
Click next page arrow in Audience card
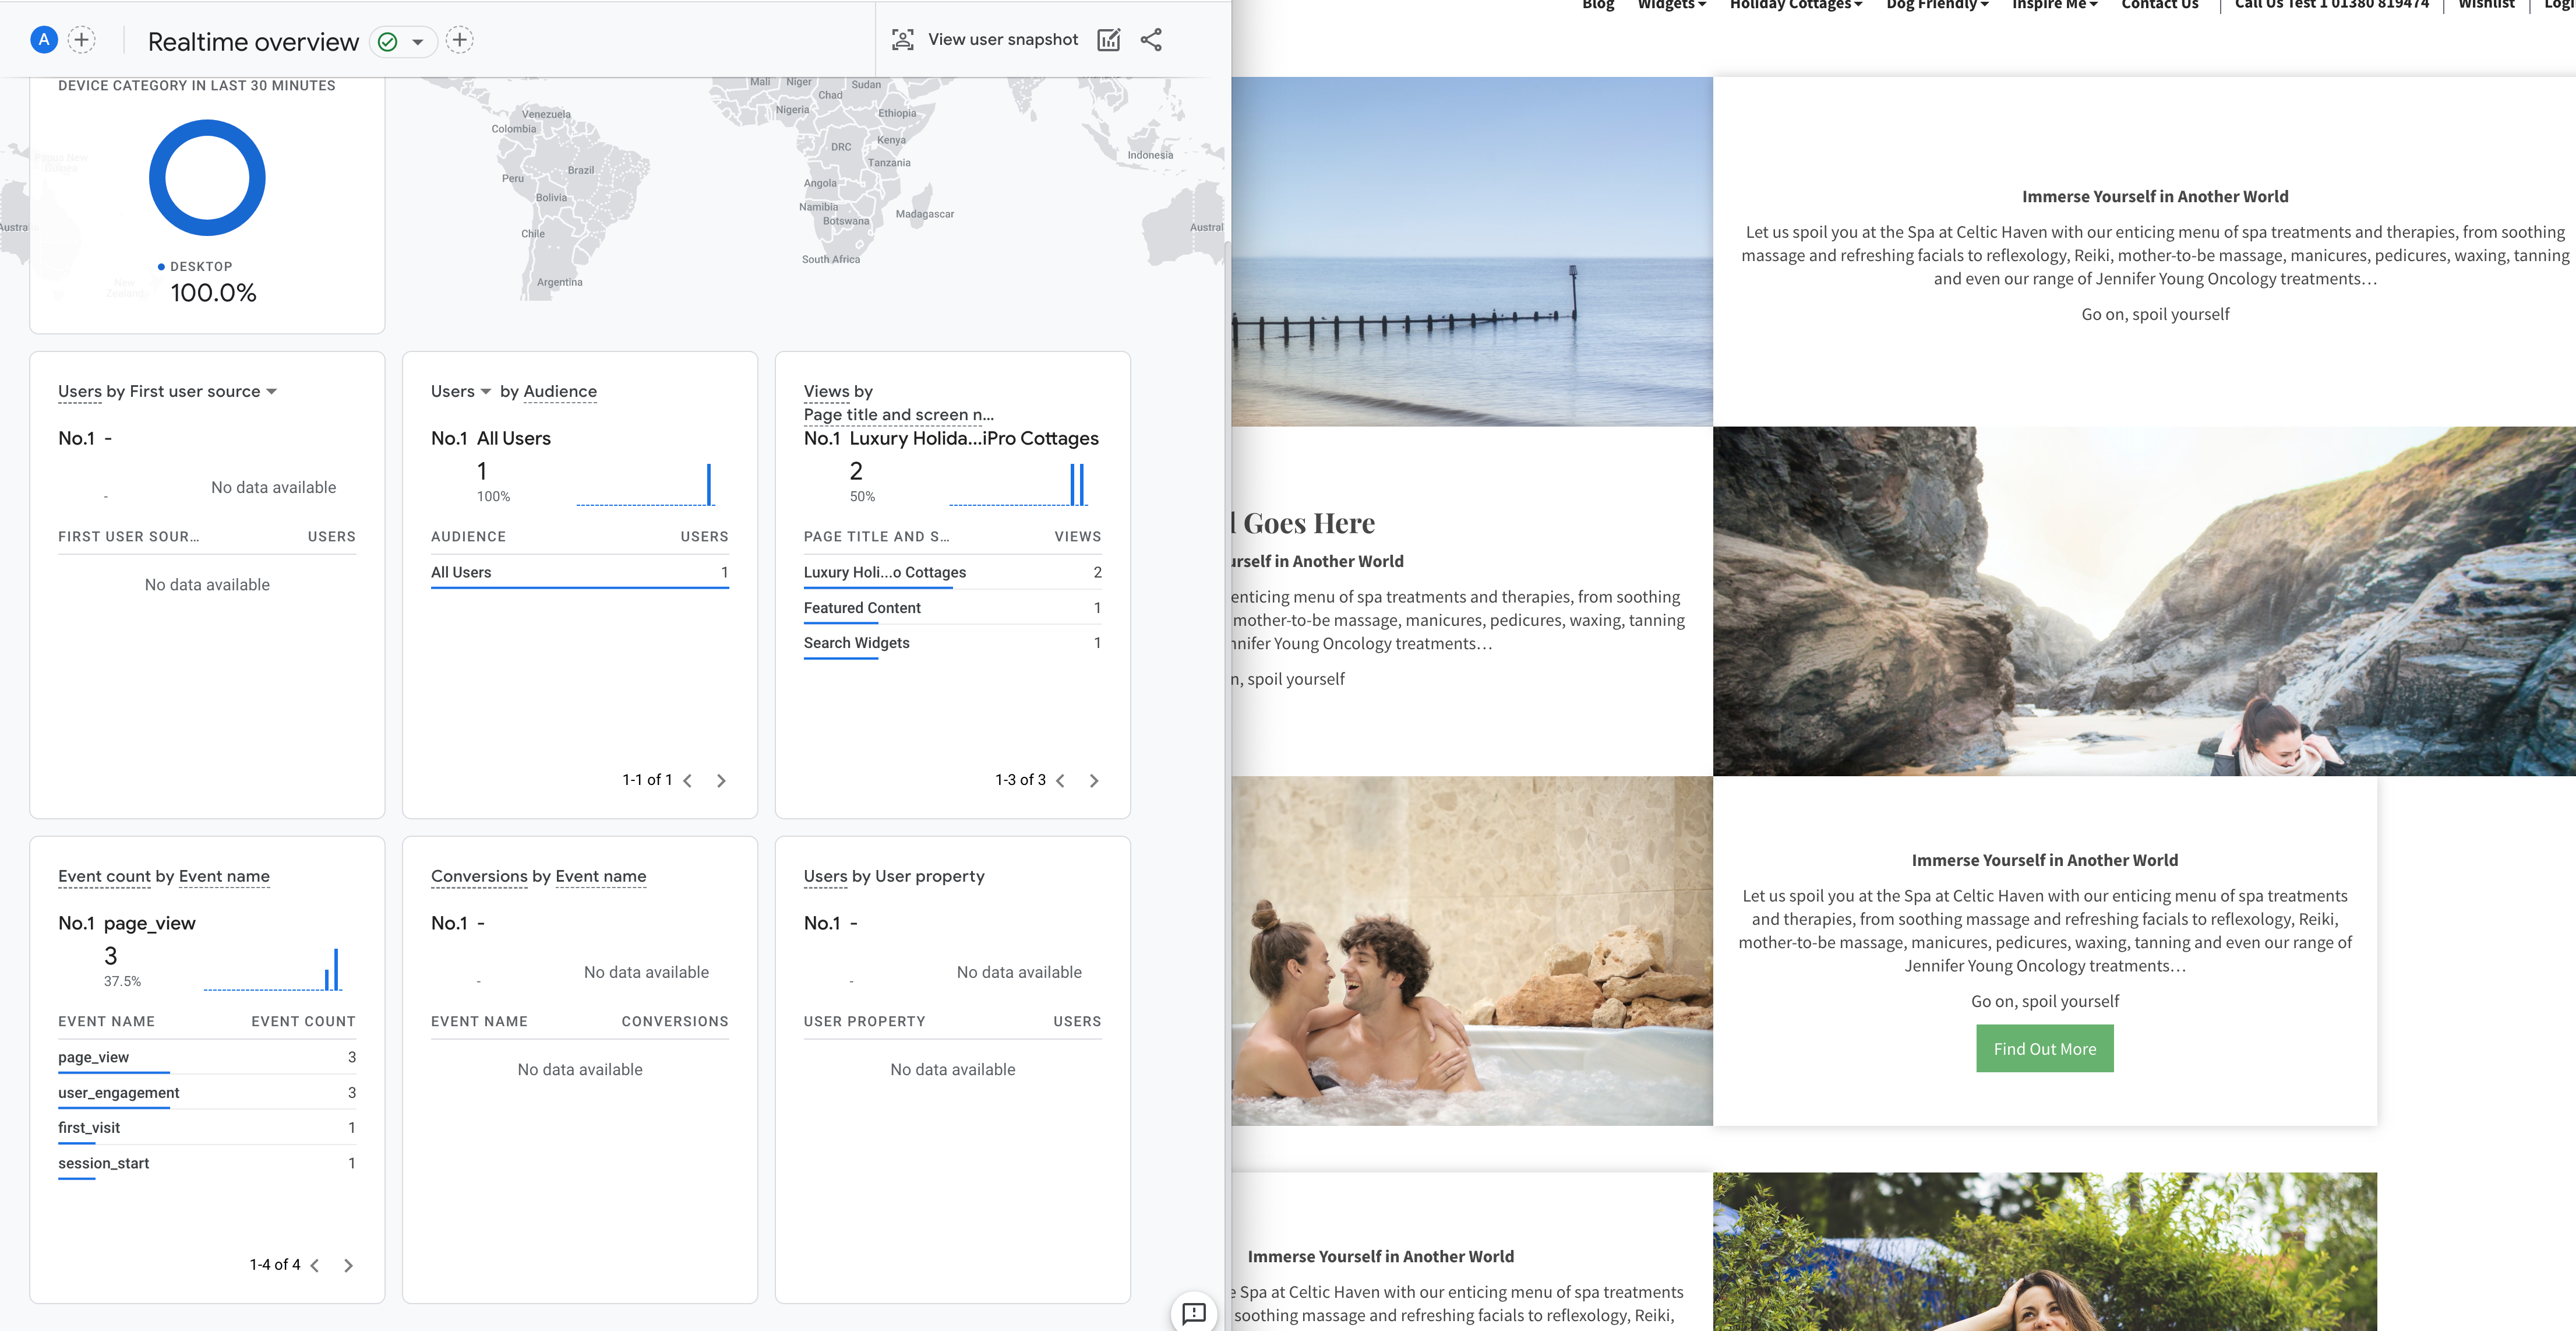[x=721, y=780]
